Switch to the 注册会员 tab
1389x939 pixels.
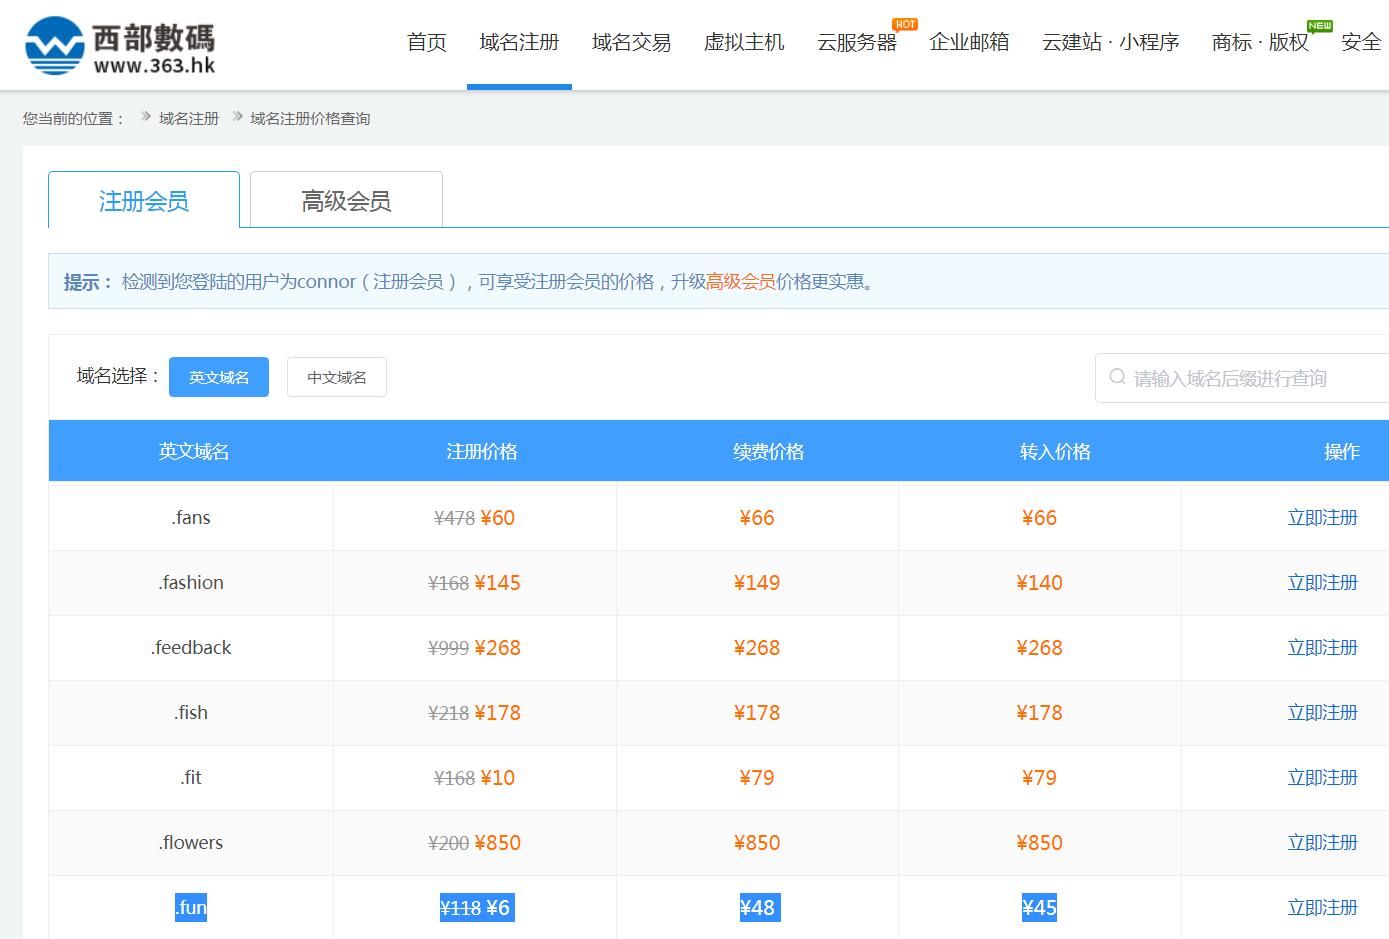click(144, 200)
